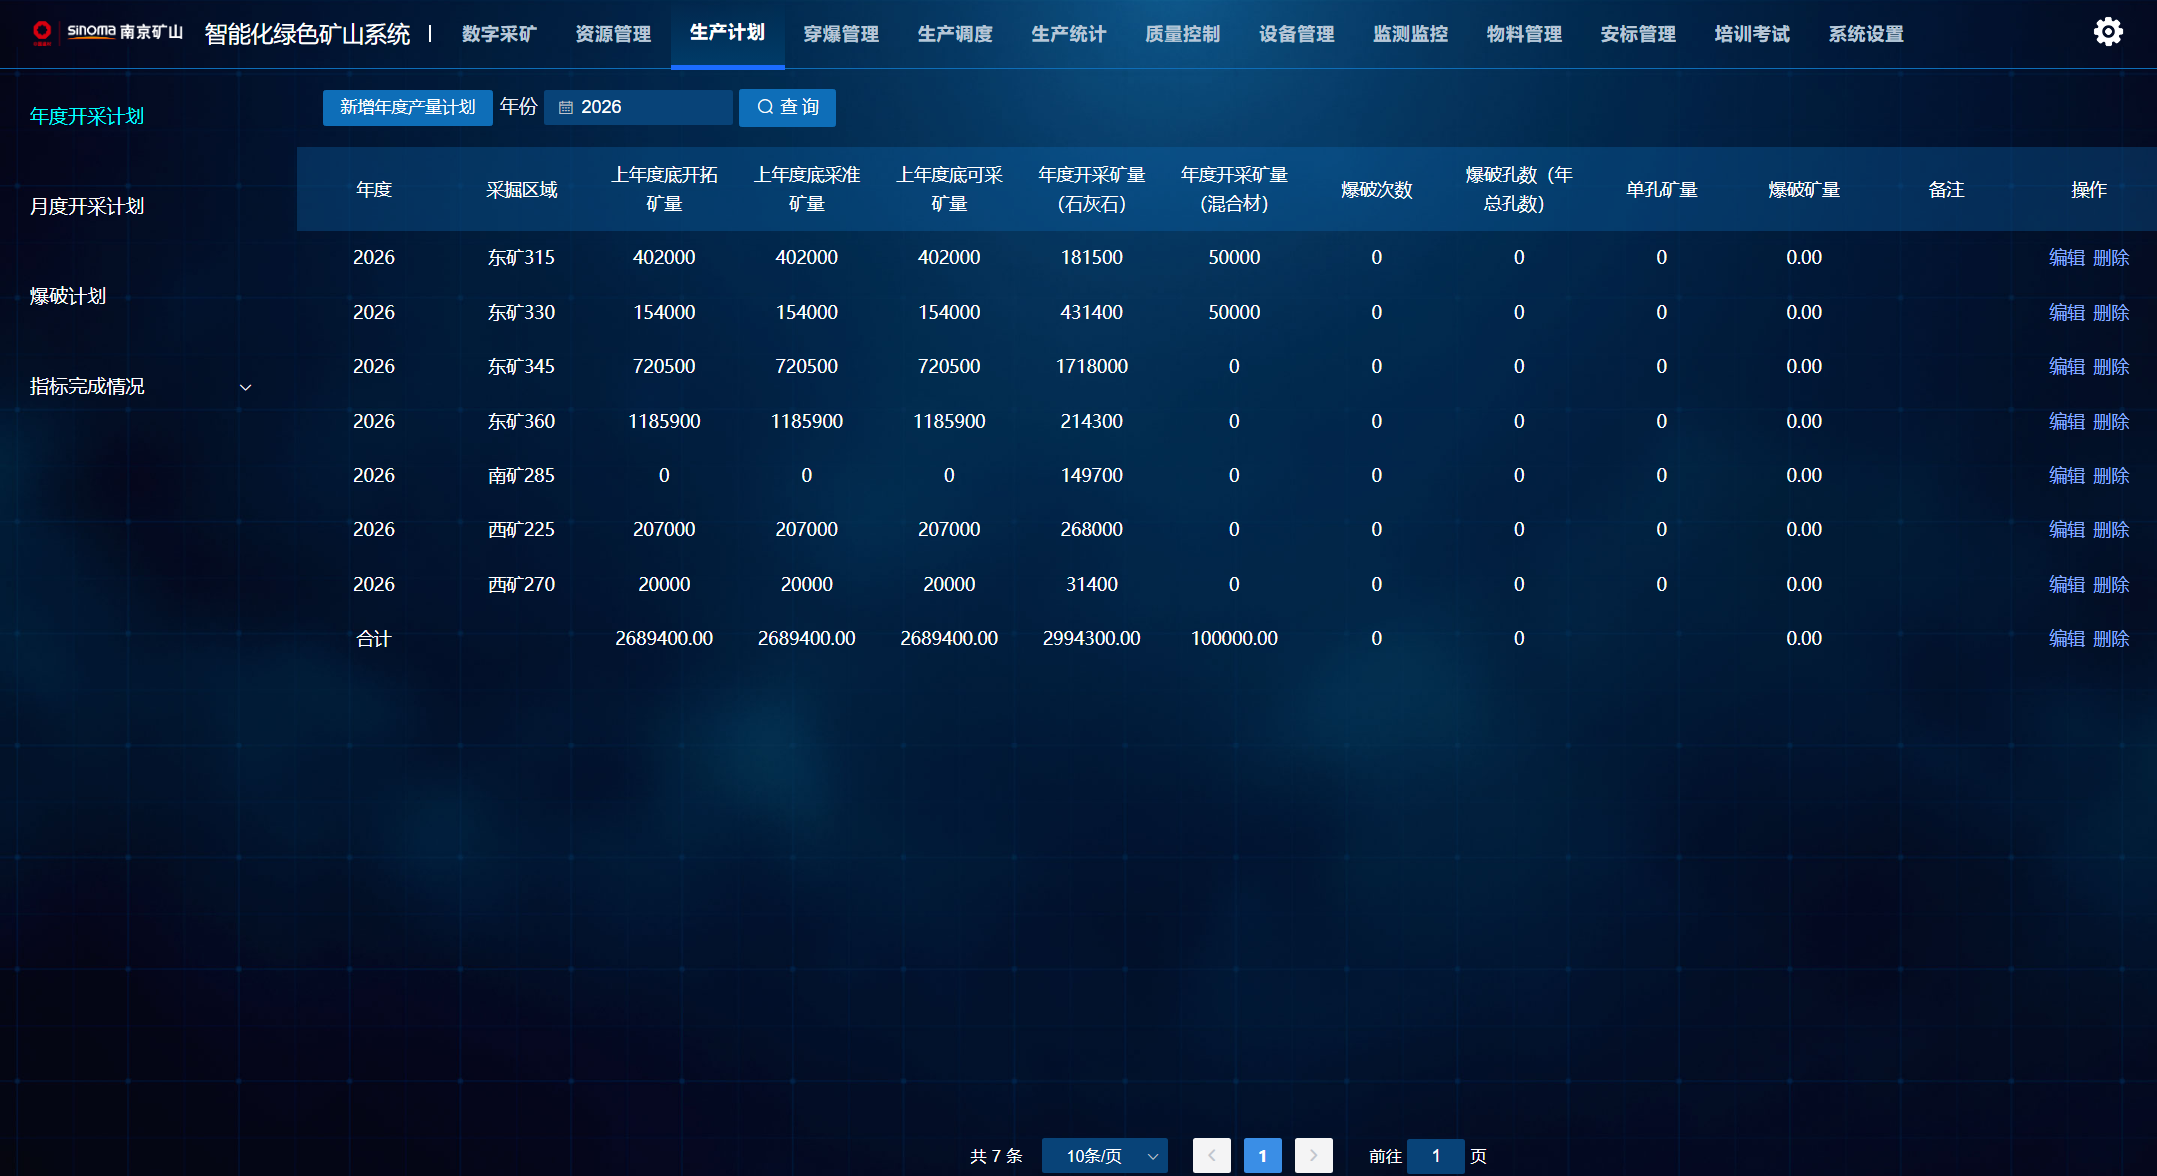Viewport: 2157px width, 1176px height.
Task: Edit the 东矿330 row
Action: (2067, 313)
